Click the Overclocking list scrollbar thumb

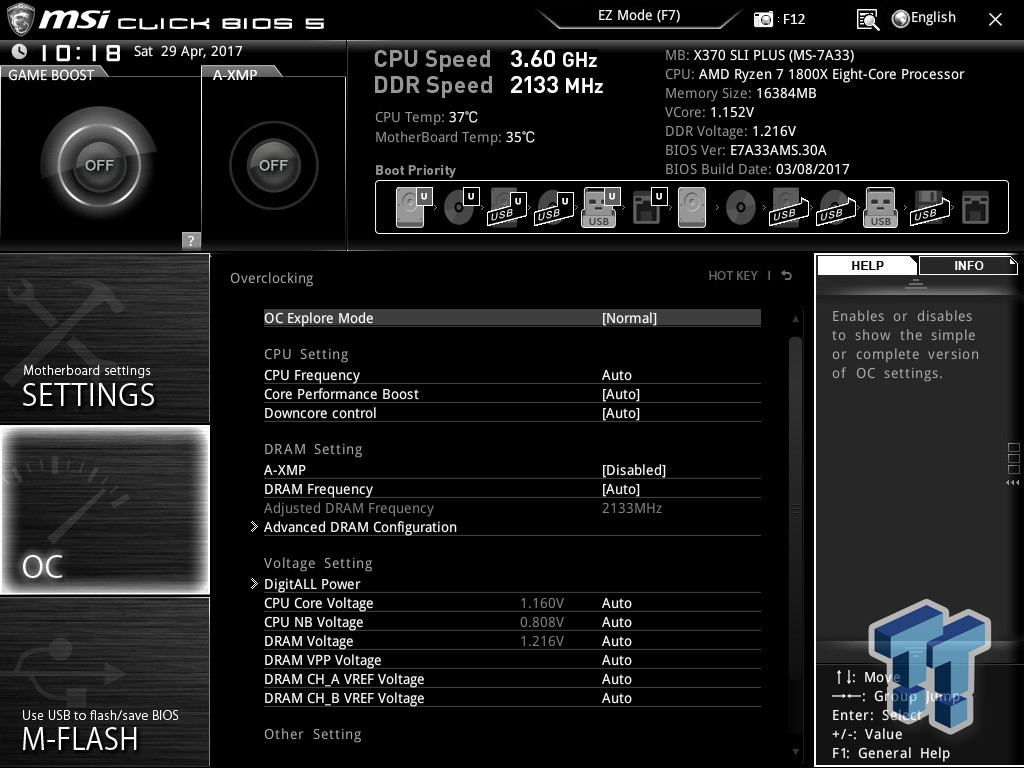[x=795, y=507]
